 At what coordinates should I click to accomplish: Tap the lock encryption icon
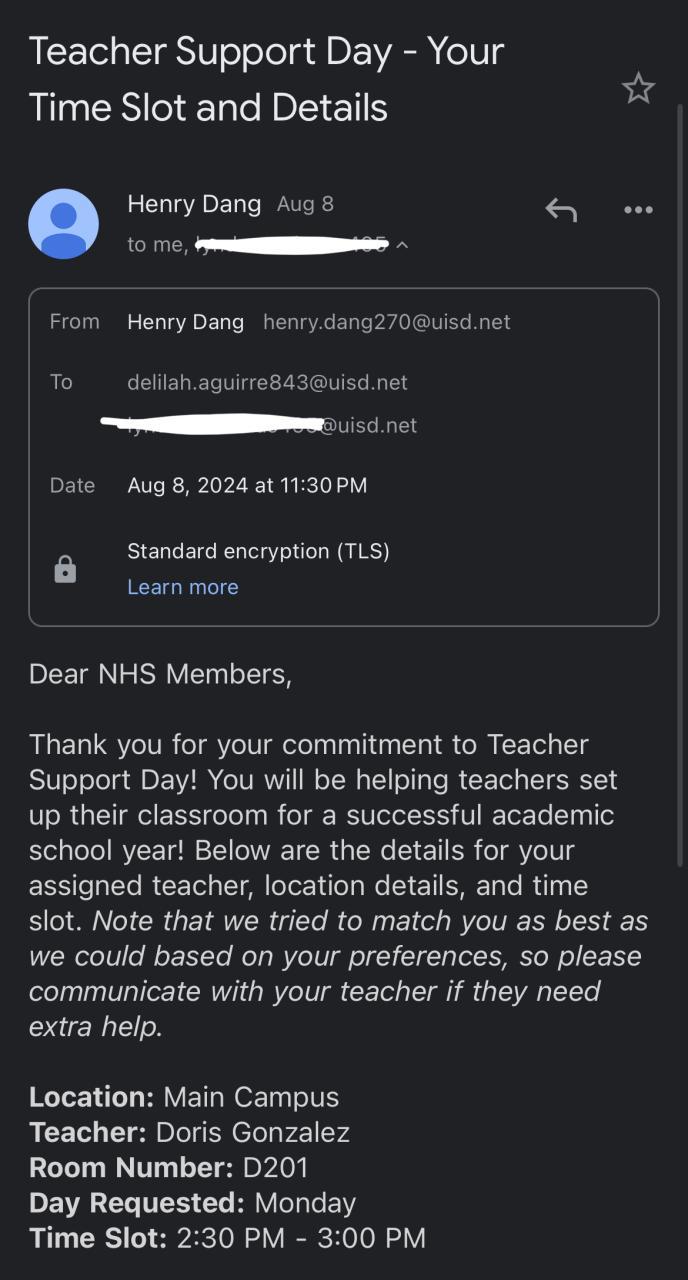65,570
